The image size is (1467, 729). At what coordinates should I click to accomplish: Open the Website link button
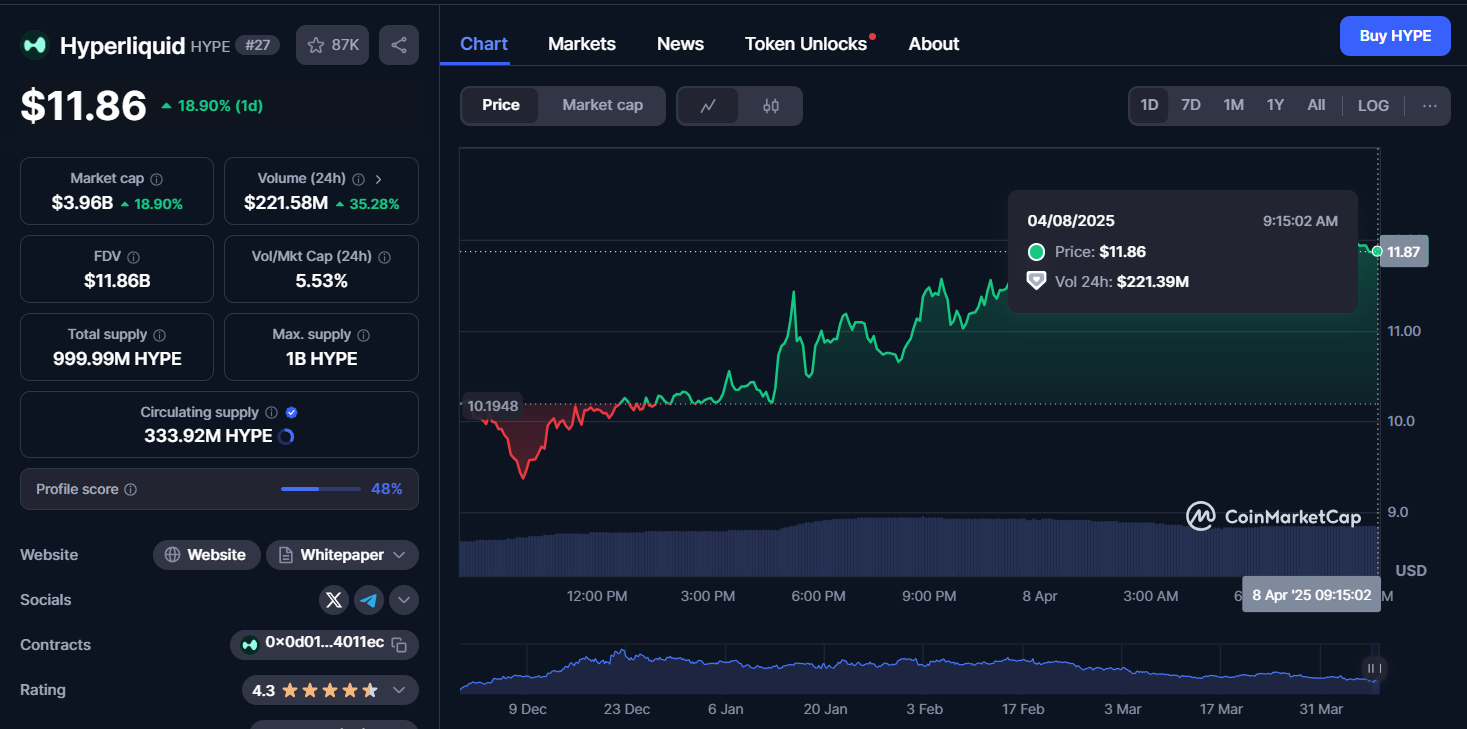[206, 555]
